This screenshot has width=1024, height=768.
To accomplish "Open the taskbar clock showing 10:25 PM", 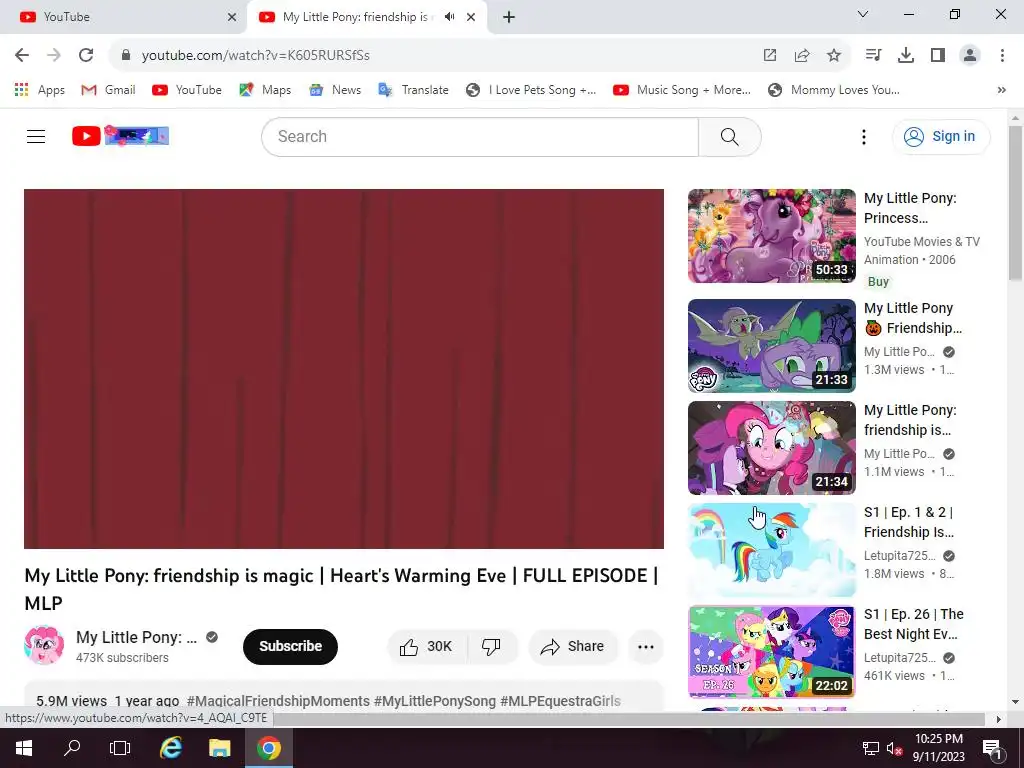I will pos(938,748).
